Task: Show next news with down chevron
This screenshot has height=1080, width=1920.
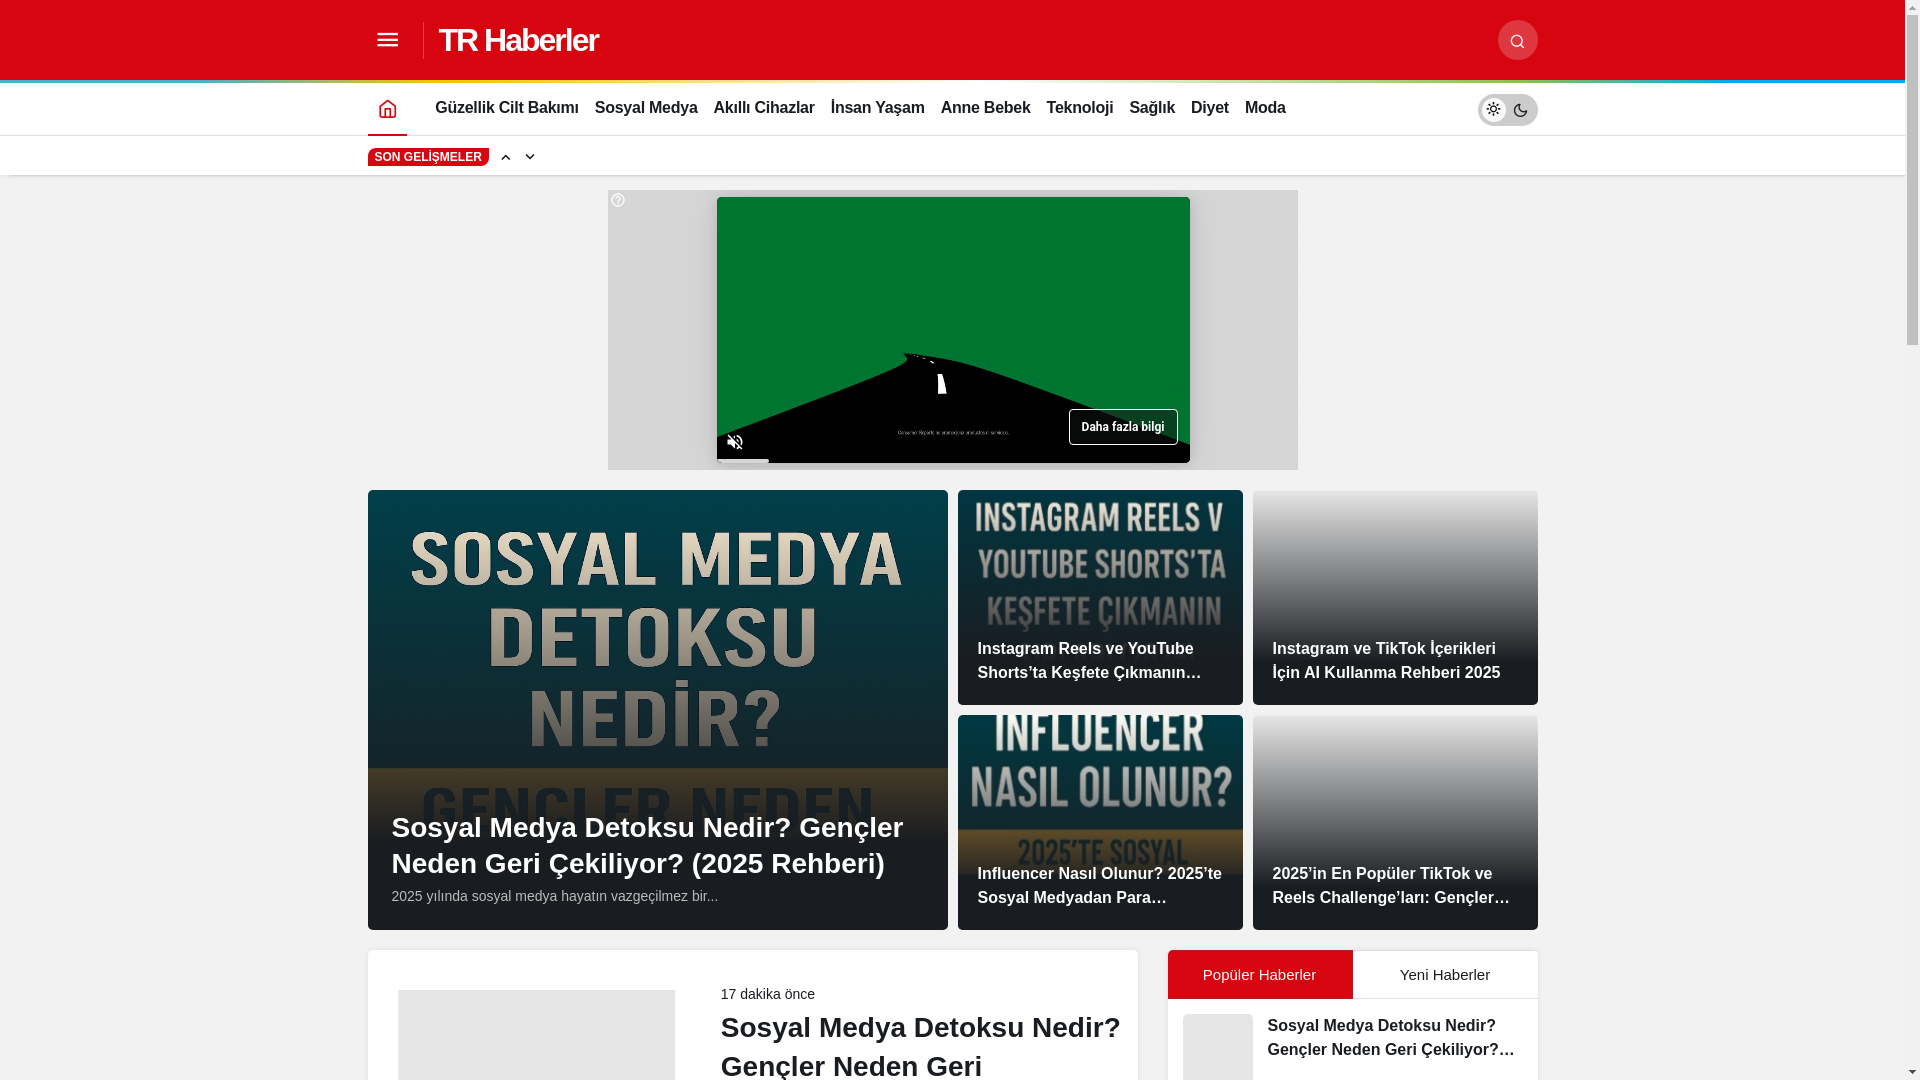Action: [530, 157]
